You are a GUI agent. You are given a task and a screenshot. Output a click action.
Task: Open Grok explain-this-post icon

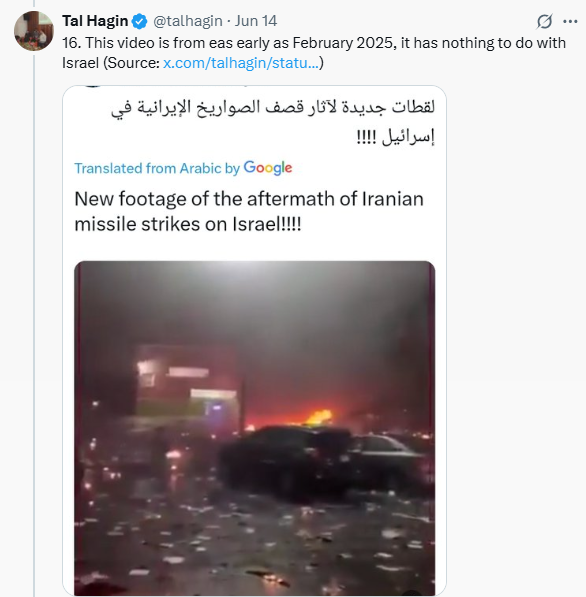click(x=544, y=21)
